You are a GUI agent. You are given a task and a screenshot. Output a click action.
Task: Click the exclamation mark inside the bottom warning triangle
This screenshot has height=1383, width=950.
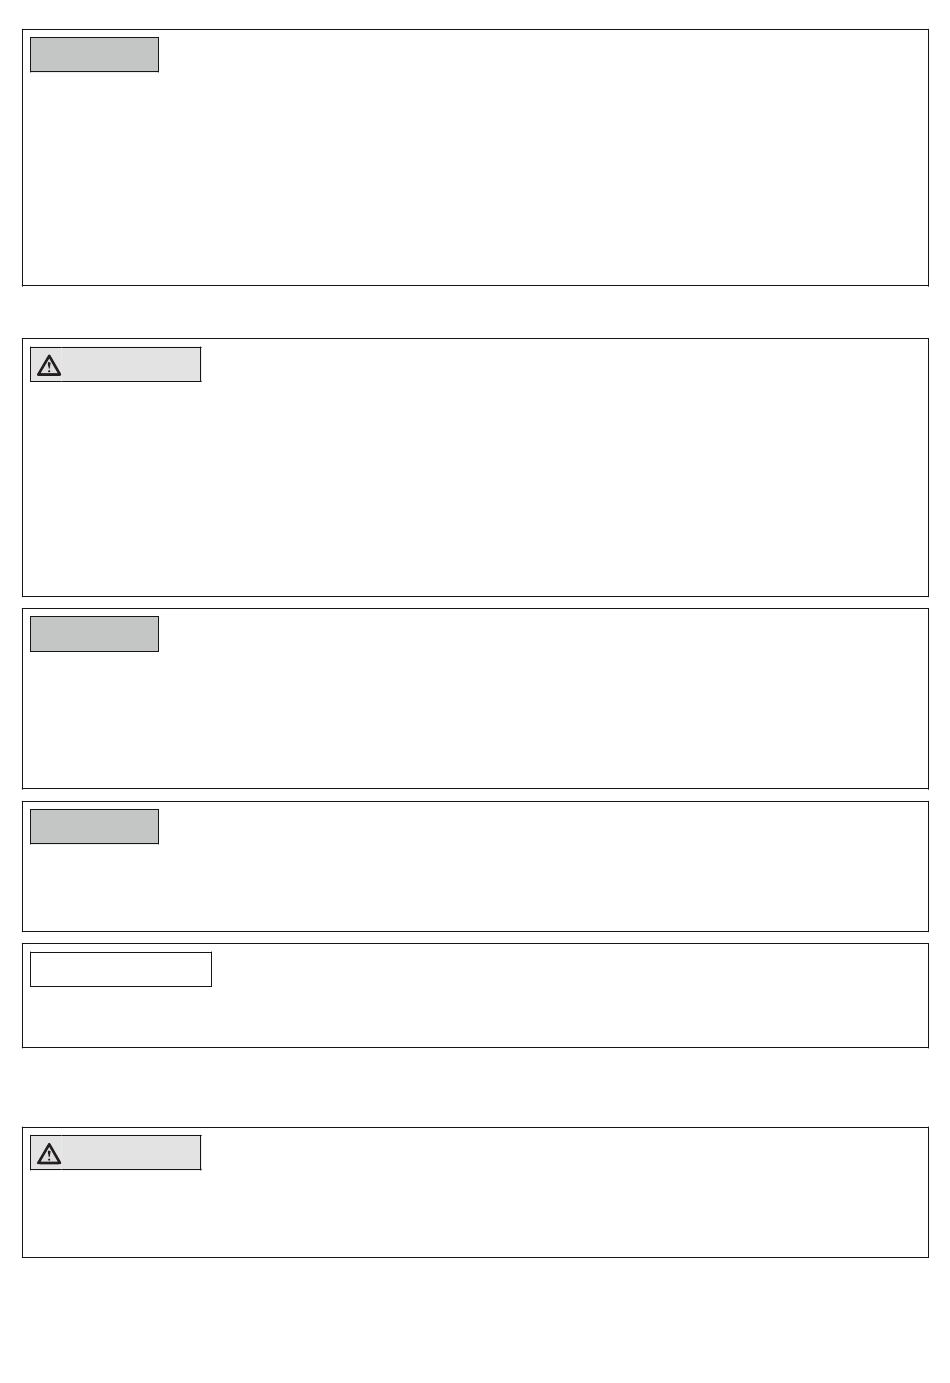[49, 1156]
